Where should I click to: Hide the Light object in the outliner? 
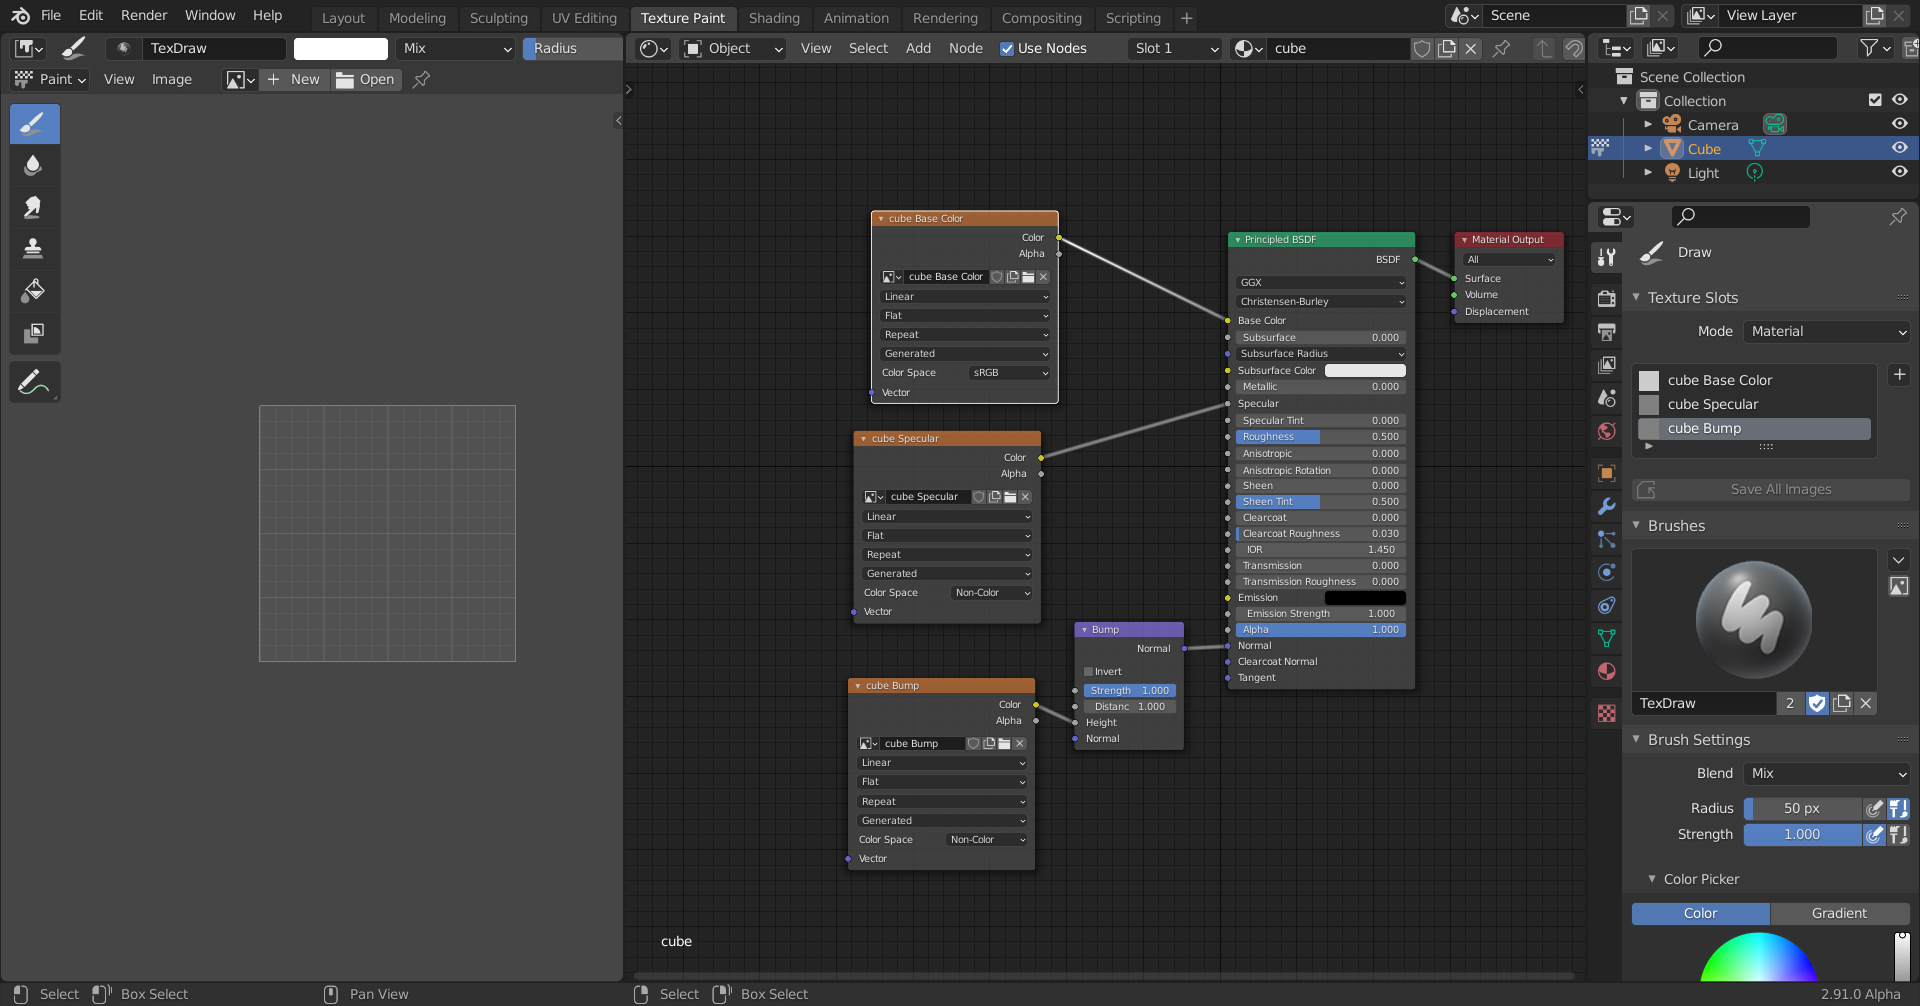[1899, 171]
